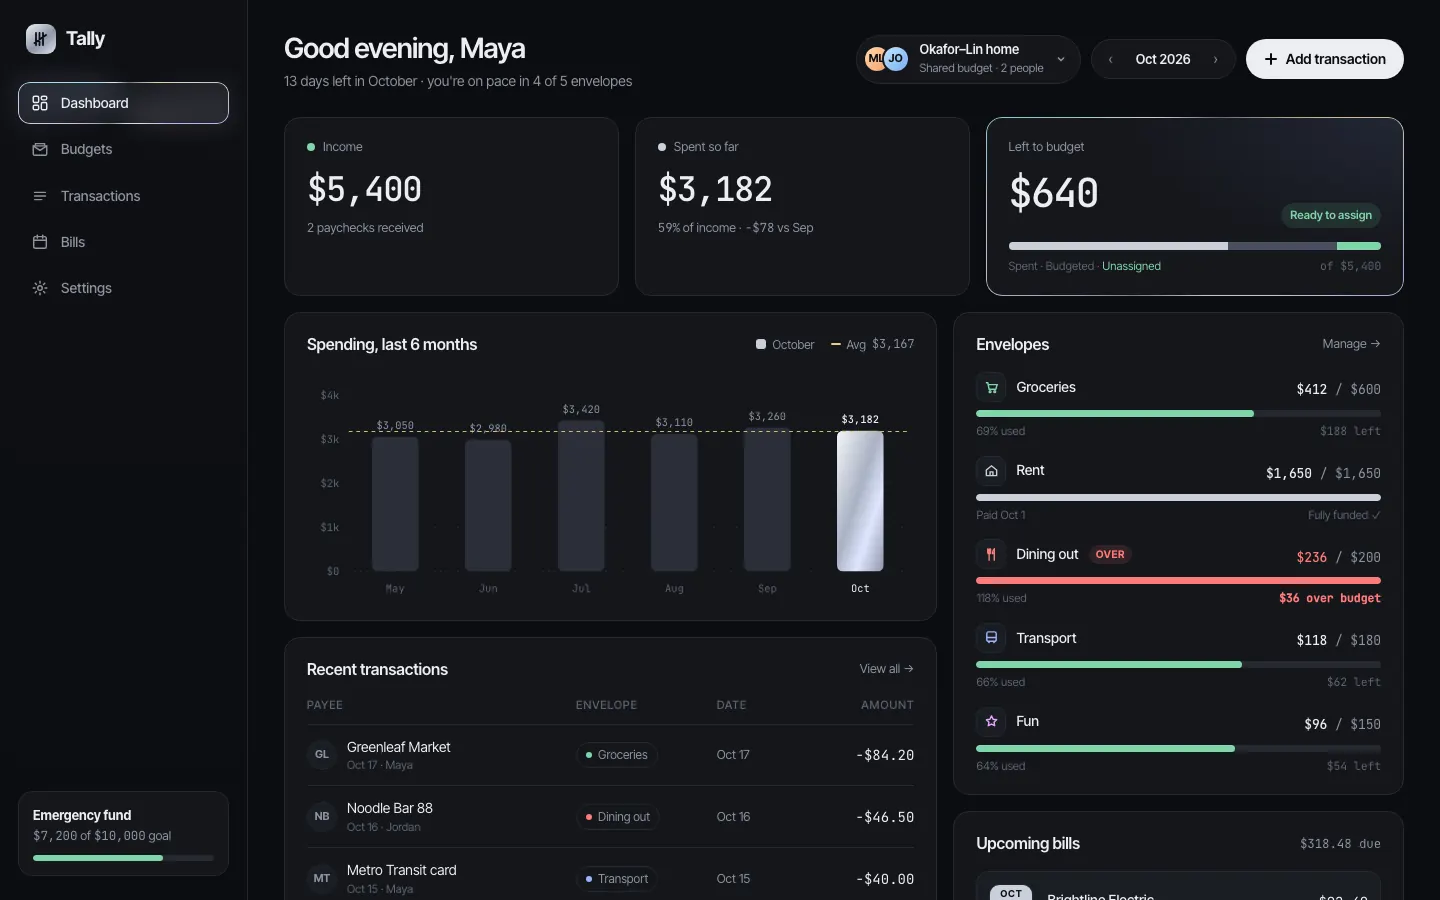Click the Add transaction button
This screenshot has width=1440, height=900.
pyautogui.click(x=1325, y=59)
